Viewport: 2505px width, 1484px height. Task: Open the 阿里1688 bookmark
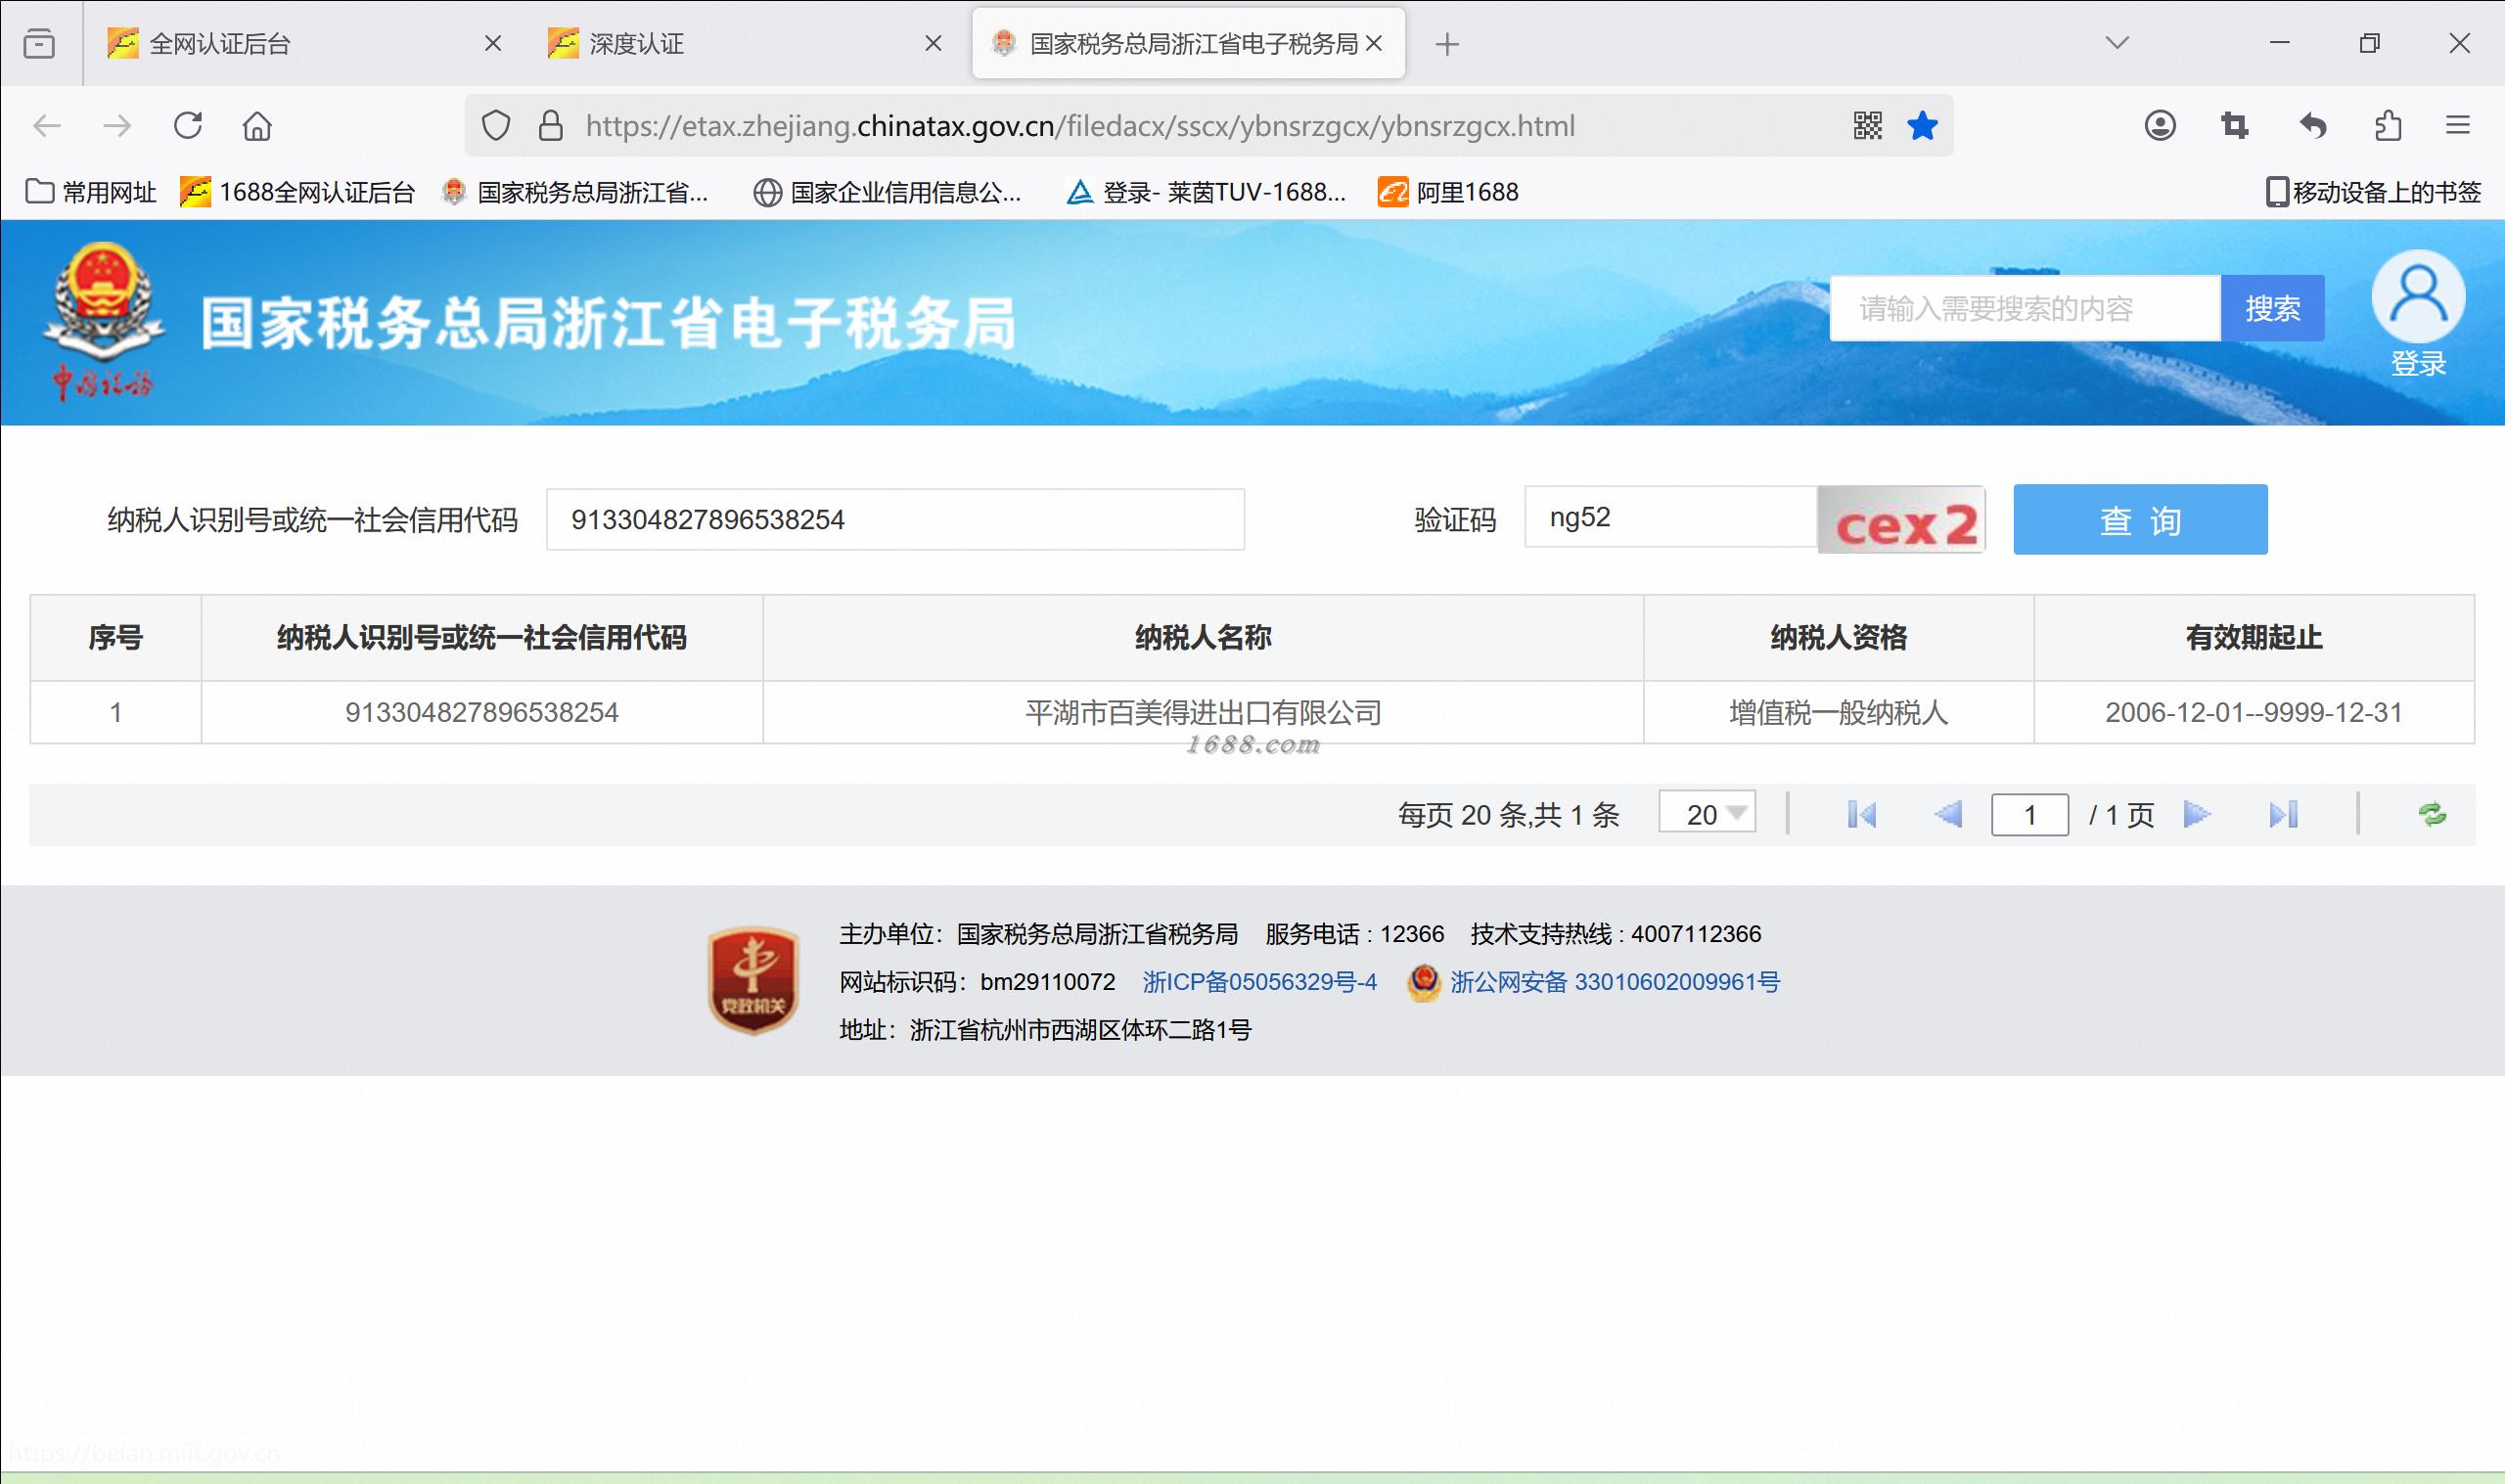click(1448, 192)
